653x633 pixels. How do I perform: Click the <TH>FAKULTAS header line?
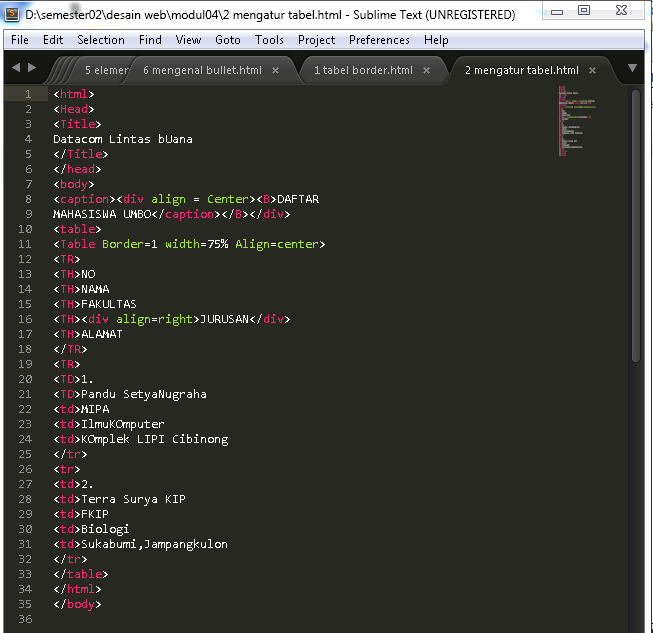point(95,304)
